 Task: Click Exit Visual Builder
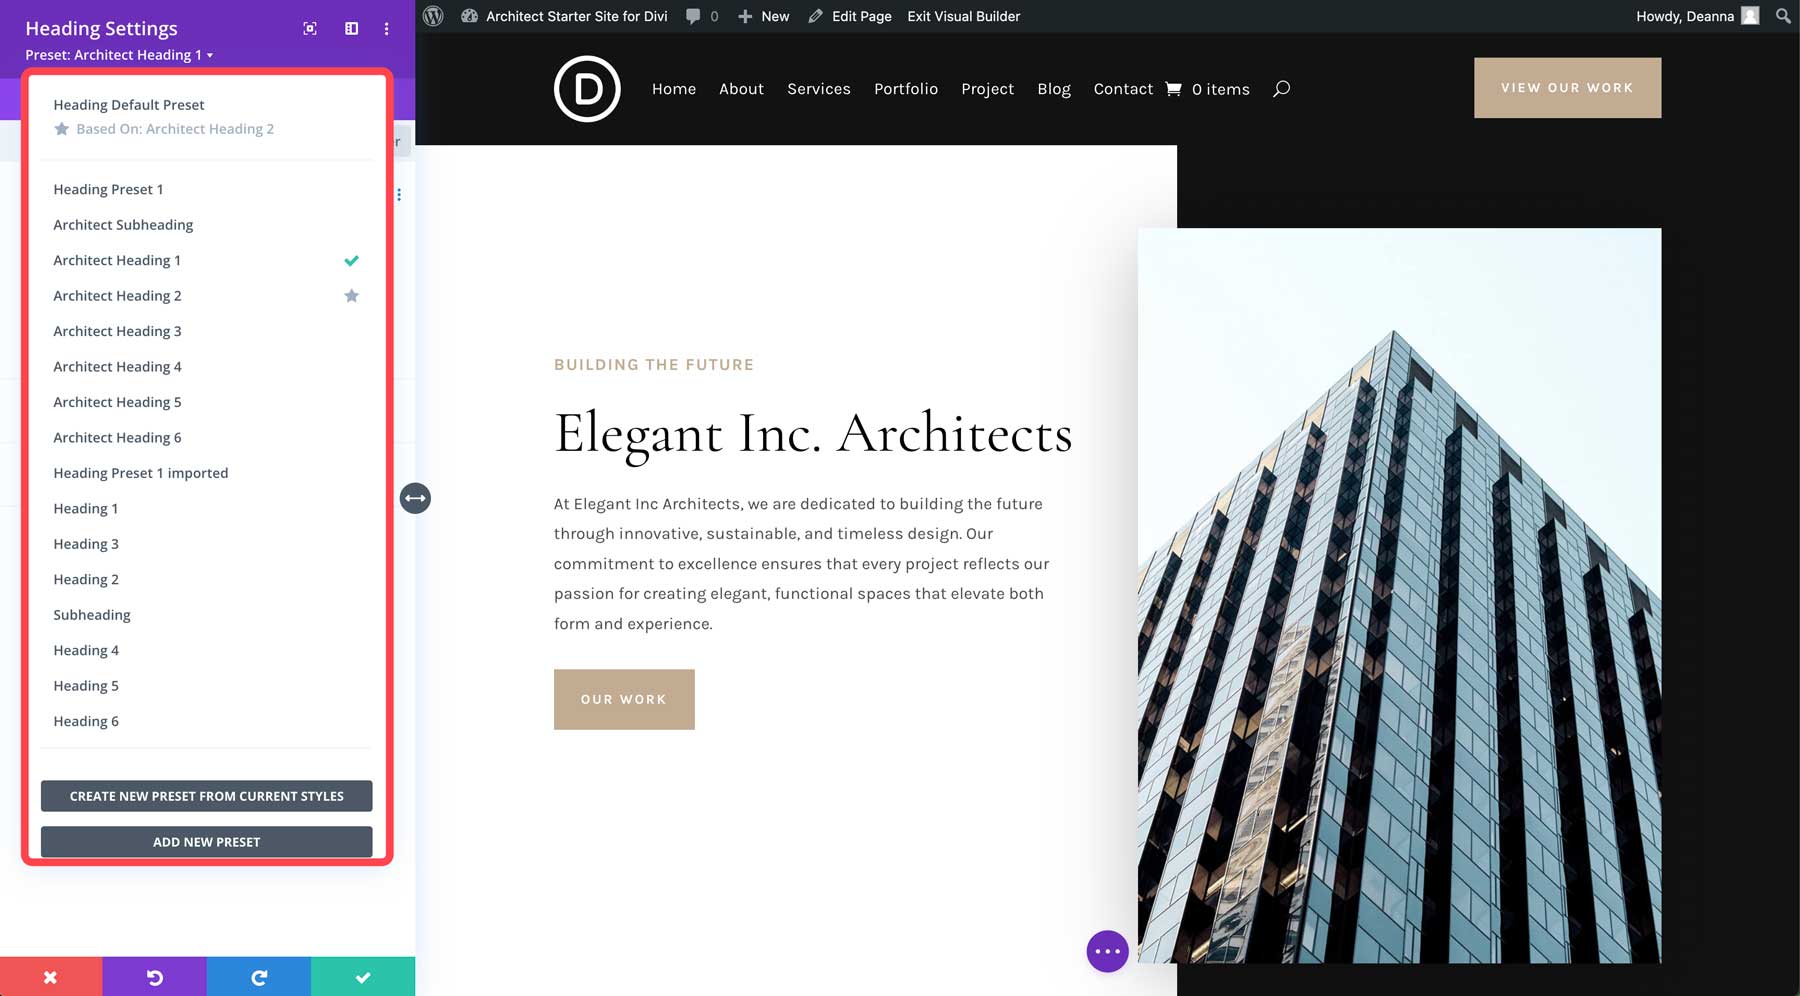pyautogui.click(x=962, y=16)
